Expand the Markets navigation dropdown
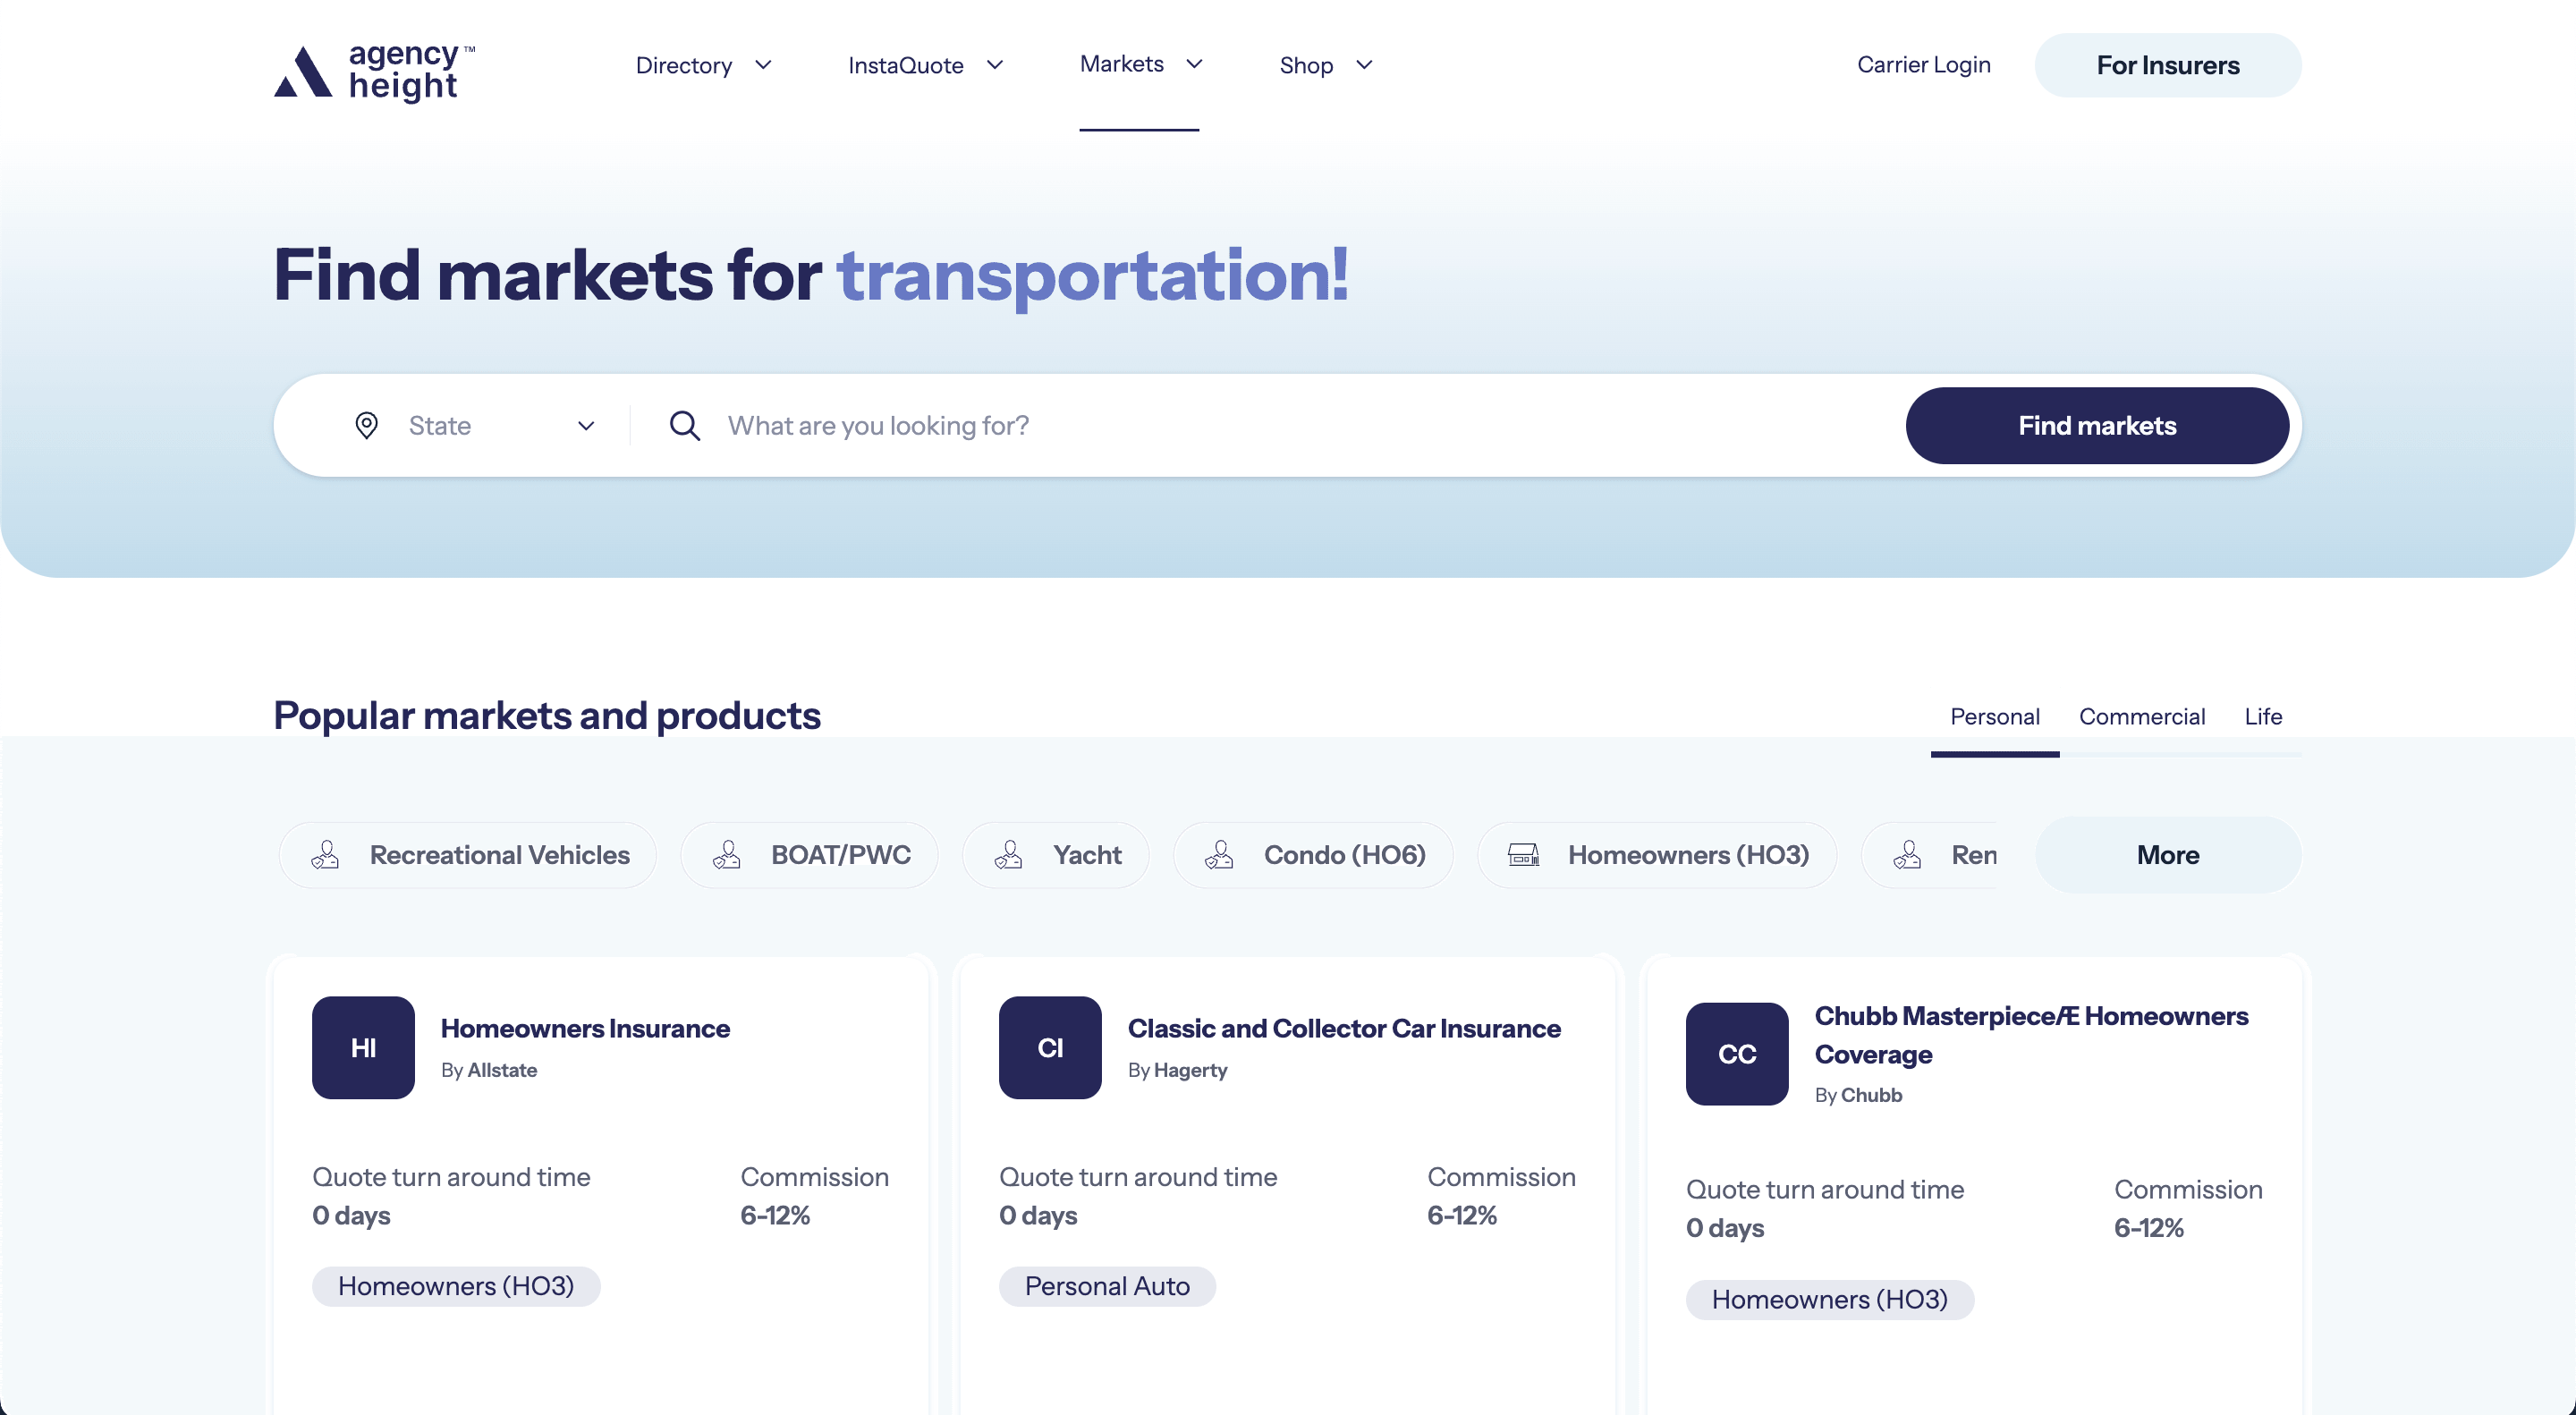This screenshot has width=2576, height=1415. 1140,64
